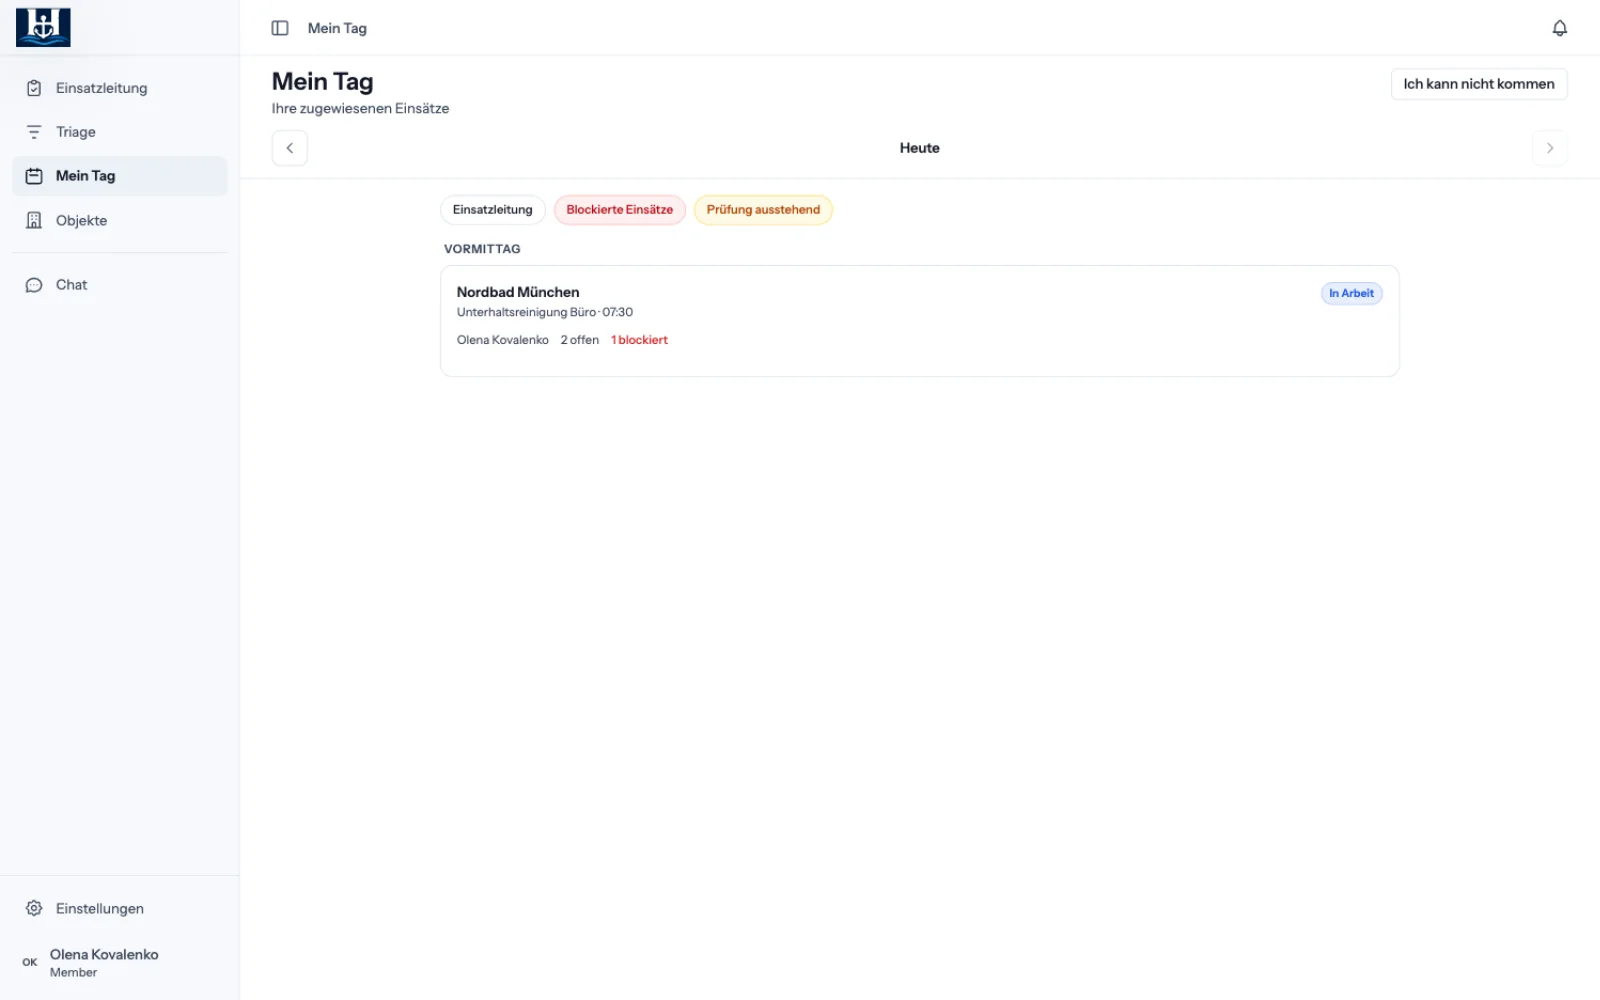Click the 'In Arbeit' status badge
Screen dimensions: 1600x1000
click(x=1351, y=293)
